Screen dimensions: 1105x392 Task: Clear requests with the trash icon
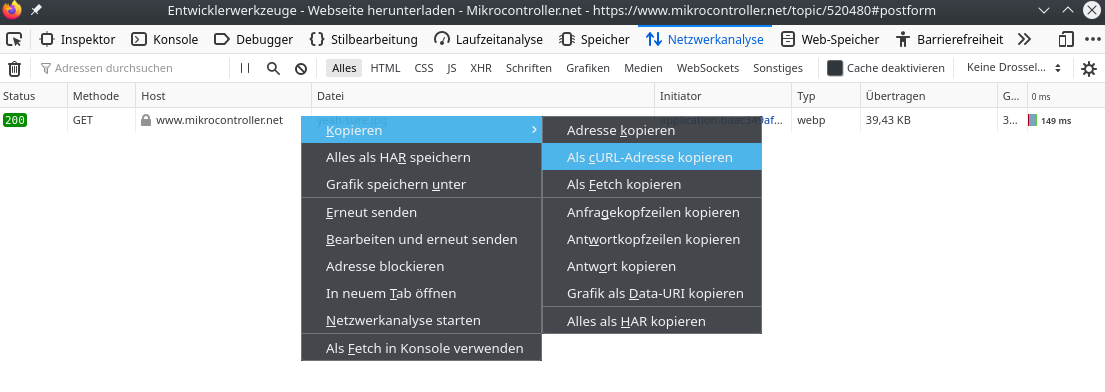[14, 68]
